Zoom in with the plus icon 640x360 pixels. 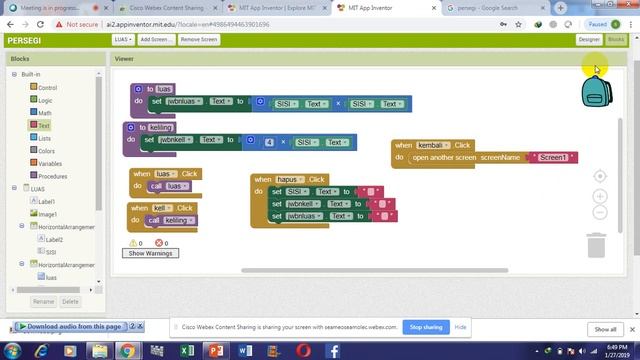coord(600,196)
